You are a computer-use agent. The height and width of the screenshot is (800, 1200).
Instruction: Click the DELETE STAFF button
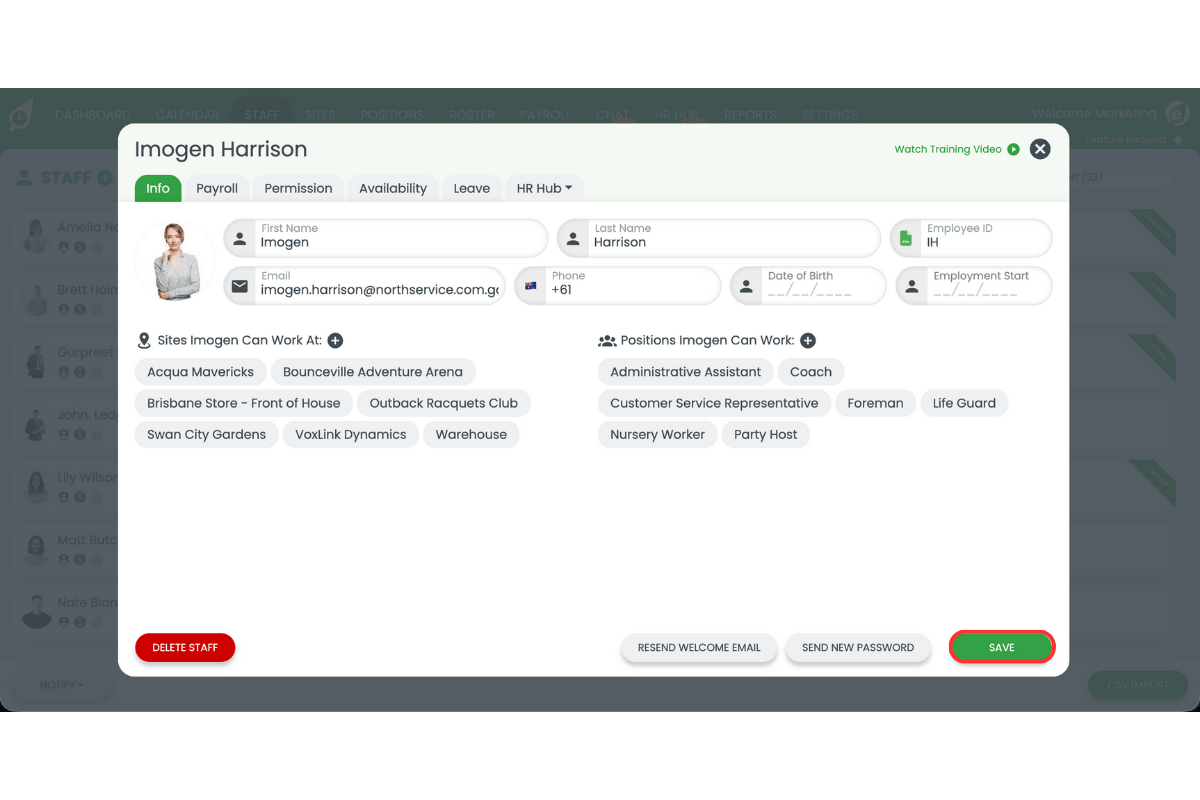(x=185, y=647)
